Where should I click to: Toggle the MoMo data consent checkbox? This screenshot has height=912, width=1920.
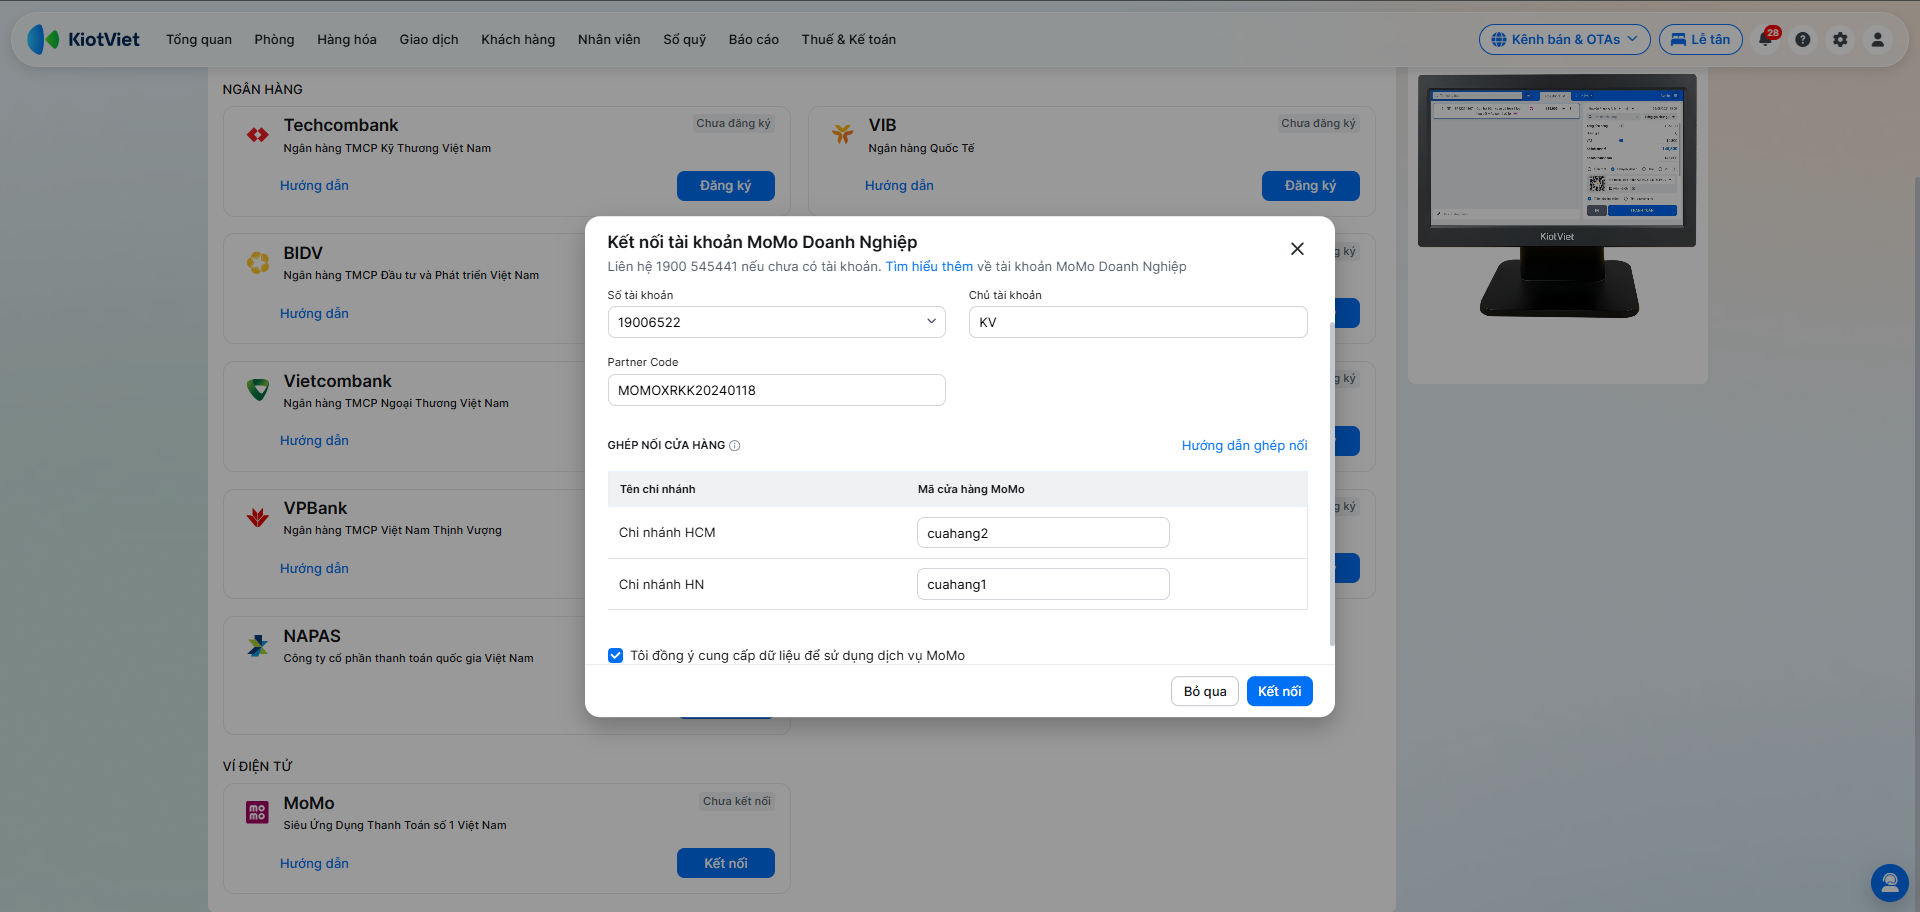(616, 656)
